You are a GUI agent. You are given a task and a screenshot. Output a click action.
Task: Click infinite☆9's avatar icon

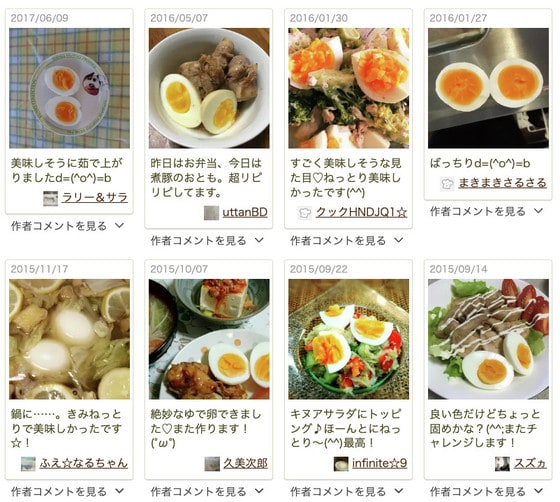341,463
